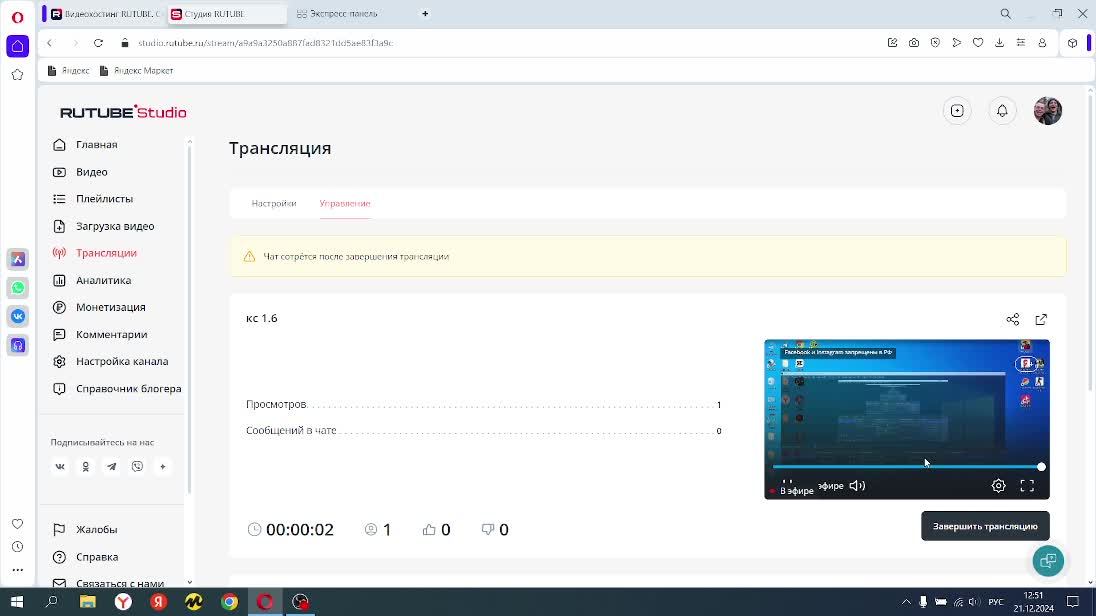Open Opera sidebar more options dots
Viewport: 1096px width, 616px height.
(17, 570)
